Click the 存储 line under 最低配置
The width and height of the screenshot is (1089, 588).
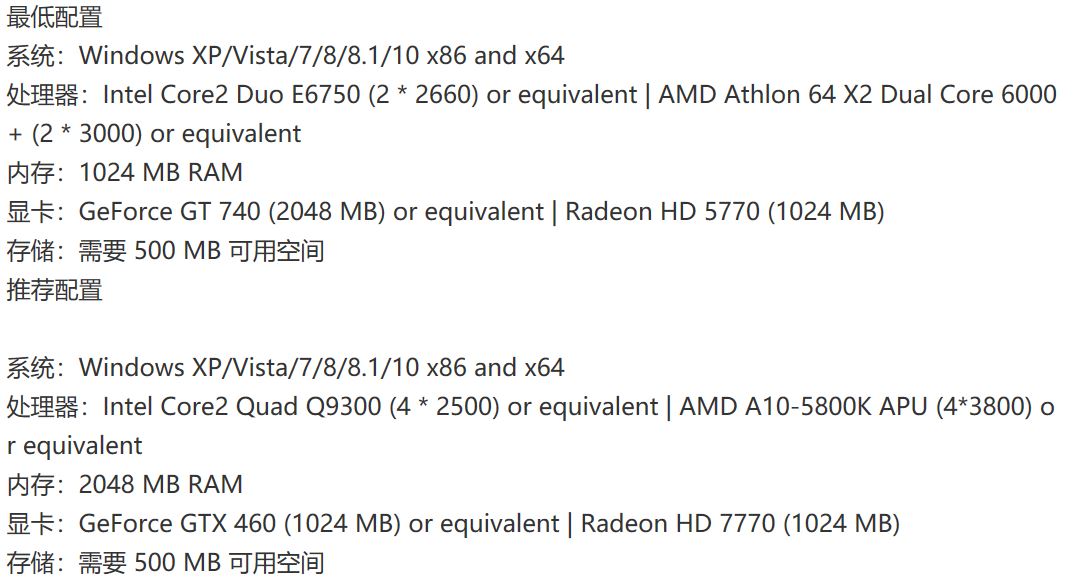165,251
